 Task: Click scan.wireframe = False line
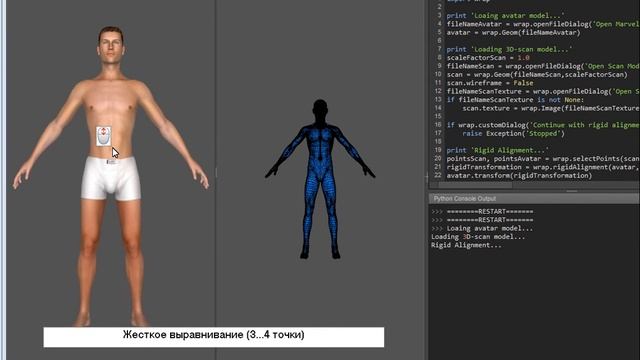(x=490, y=83)
